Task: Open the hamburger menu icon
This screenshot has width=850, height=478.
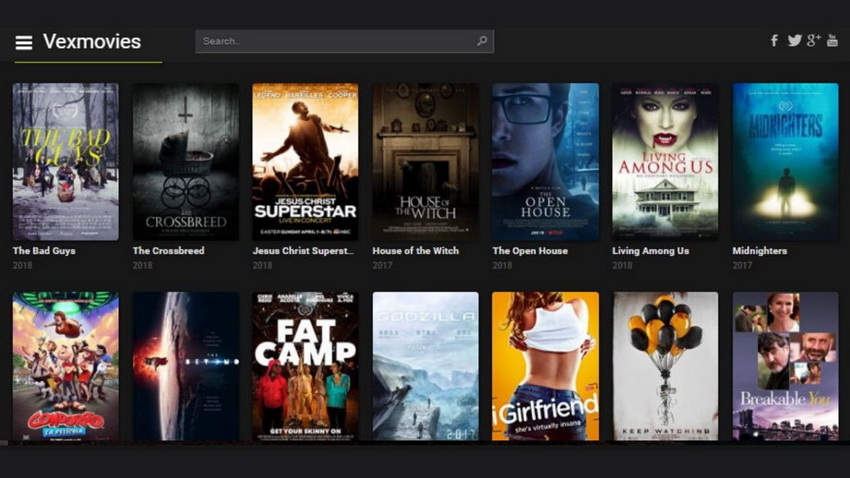Action: tap(24, 42)
